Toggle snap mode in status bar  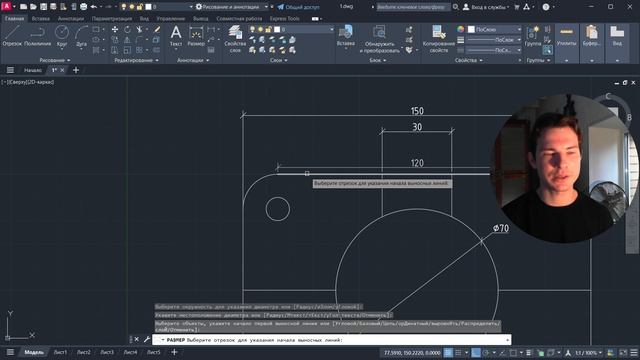click(x=458, y=352)
